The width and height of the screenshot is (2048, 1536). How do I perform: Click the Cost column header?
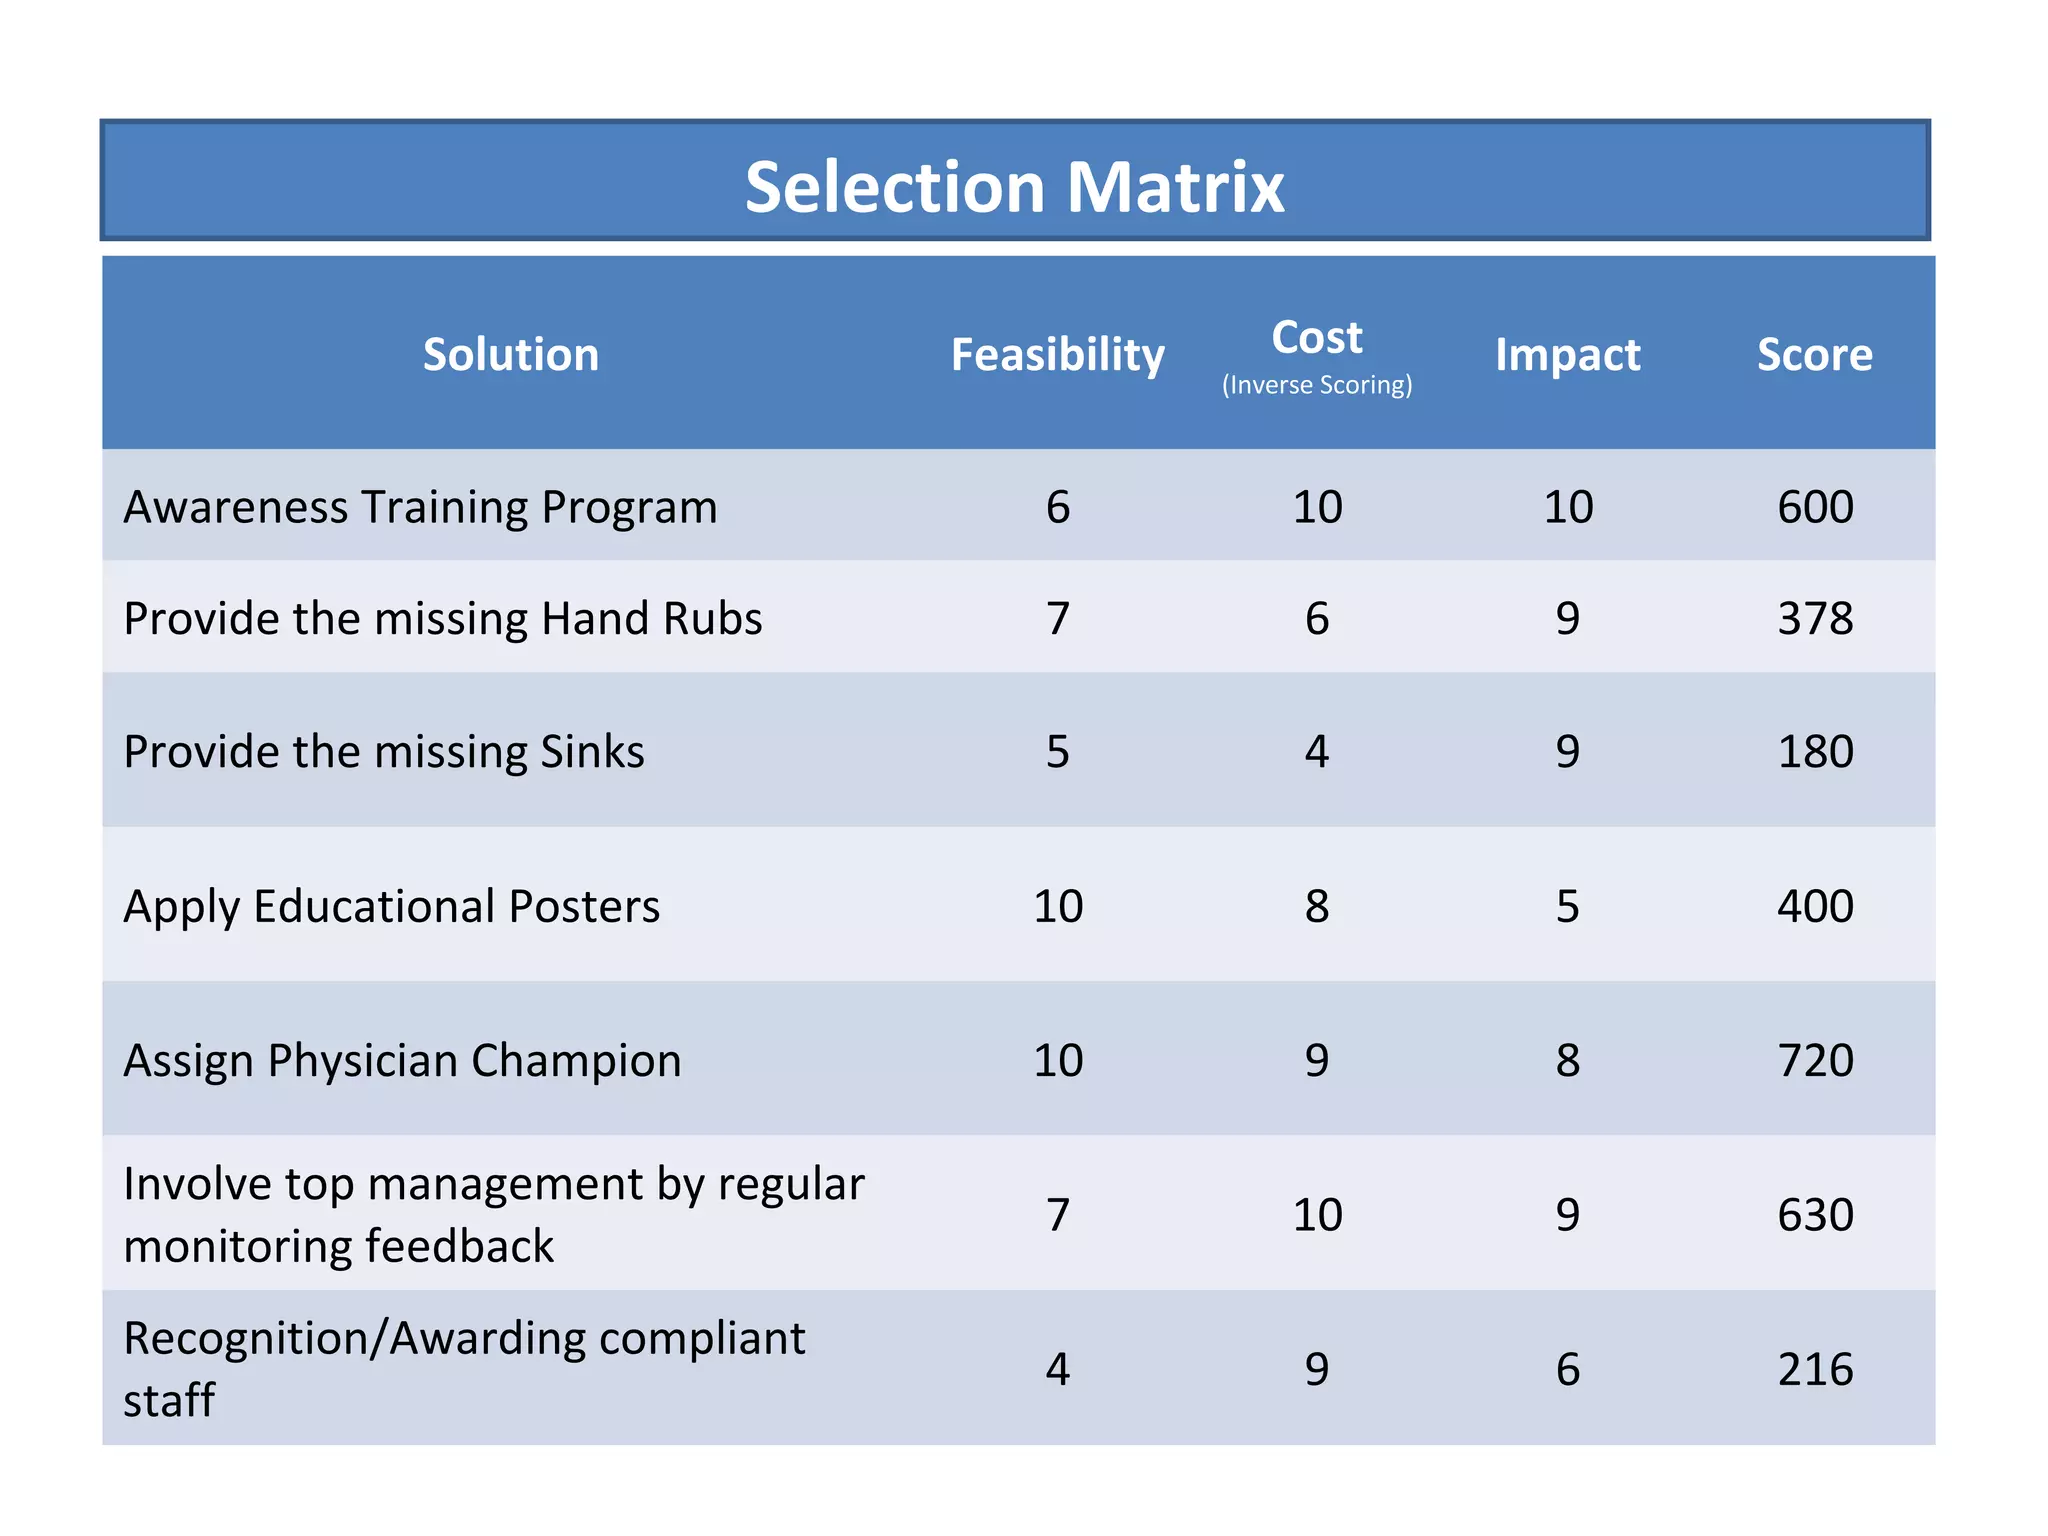pyautogui.click(x=1316, y=338)
